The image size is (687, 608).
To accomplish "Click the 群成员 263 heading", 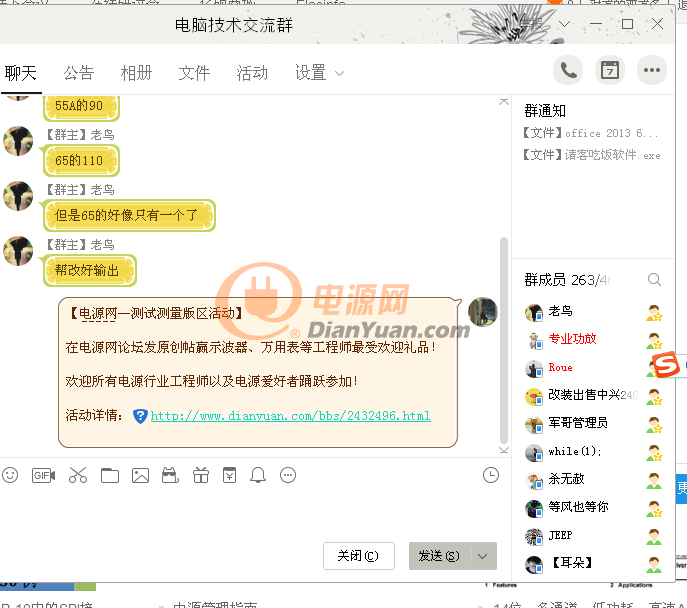I will (x=567, y=279).
